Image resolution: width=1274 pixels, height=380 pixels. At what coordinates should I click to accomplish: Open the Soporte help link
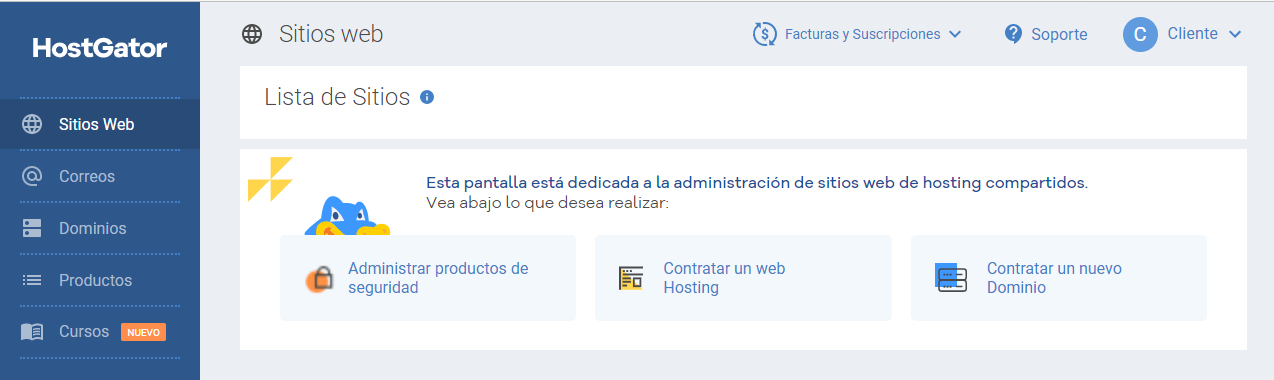1046,34
